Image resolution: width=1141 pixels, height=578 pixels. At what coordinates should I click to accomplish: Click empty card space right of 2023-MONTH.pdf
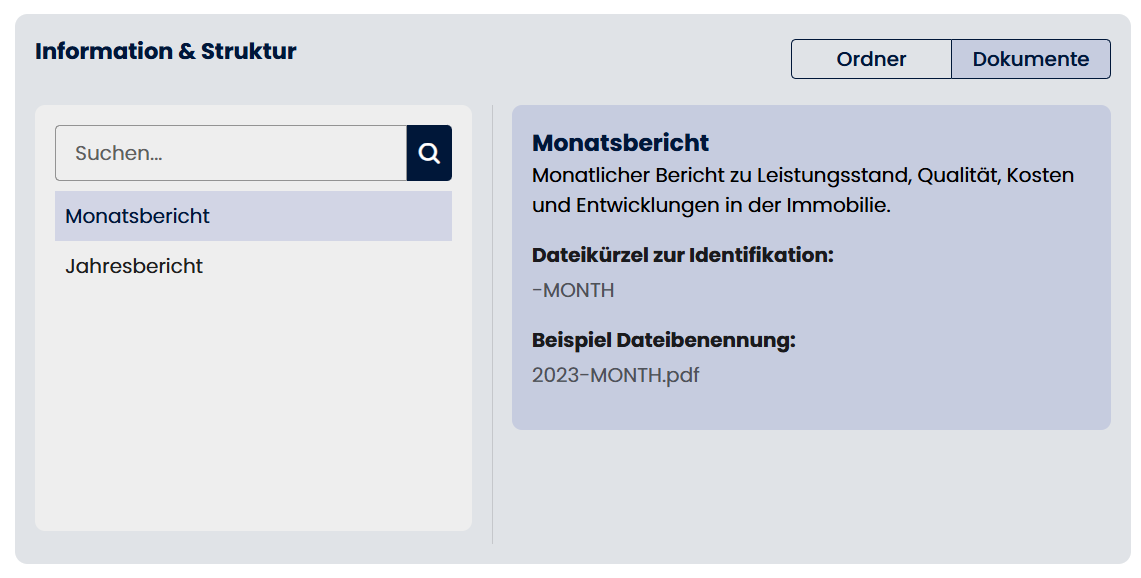click(900, 376)
